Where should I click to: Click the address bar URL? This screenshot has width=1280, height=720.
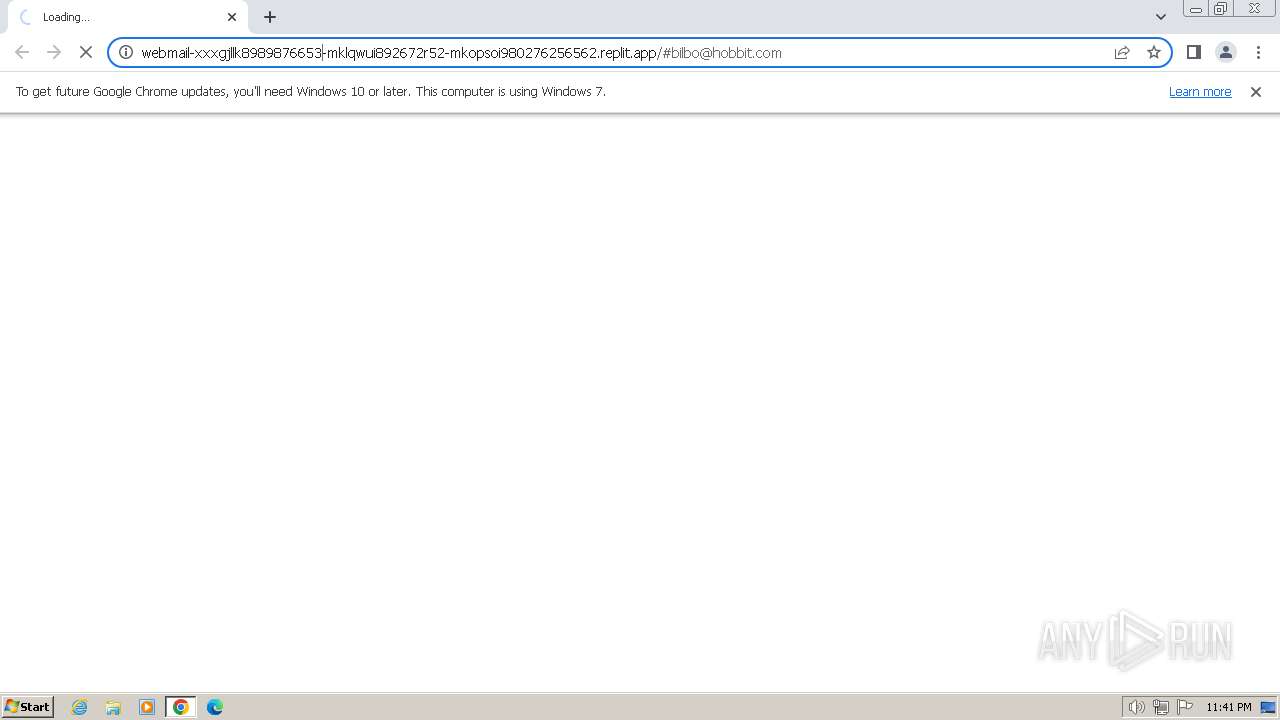pyautogui.click(x=461, y=52)
